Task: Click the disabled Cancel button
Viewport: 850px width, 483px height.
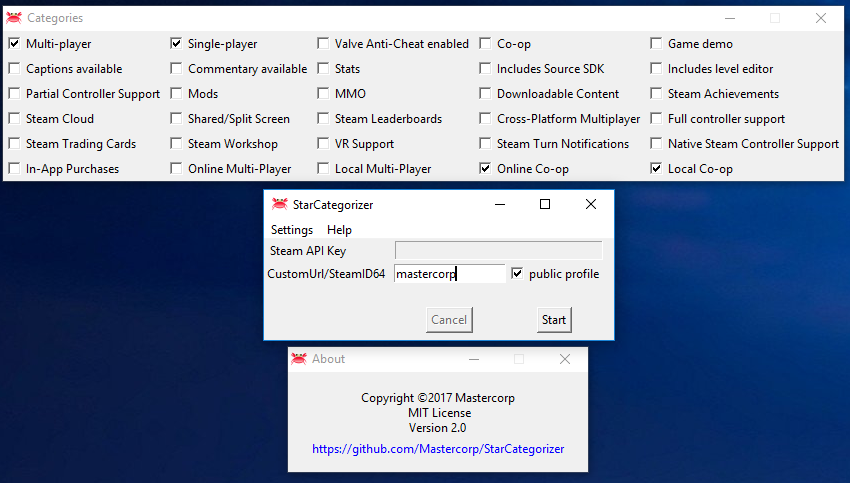Action: 449,320
